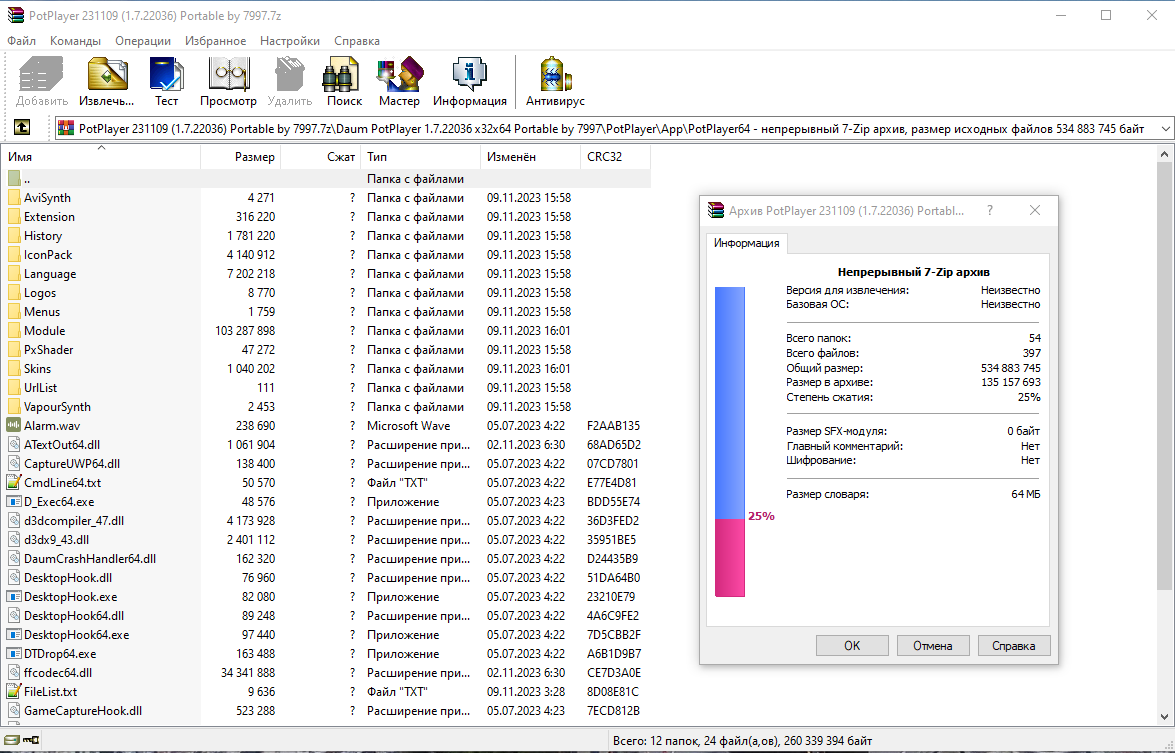Click CRC32 value F2AAB135
1175x753 pixels.
(613, 426)
